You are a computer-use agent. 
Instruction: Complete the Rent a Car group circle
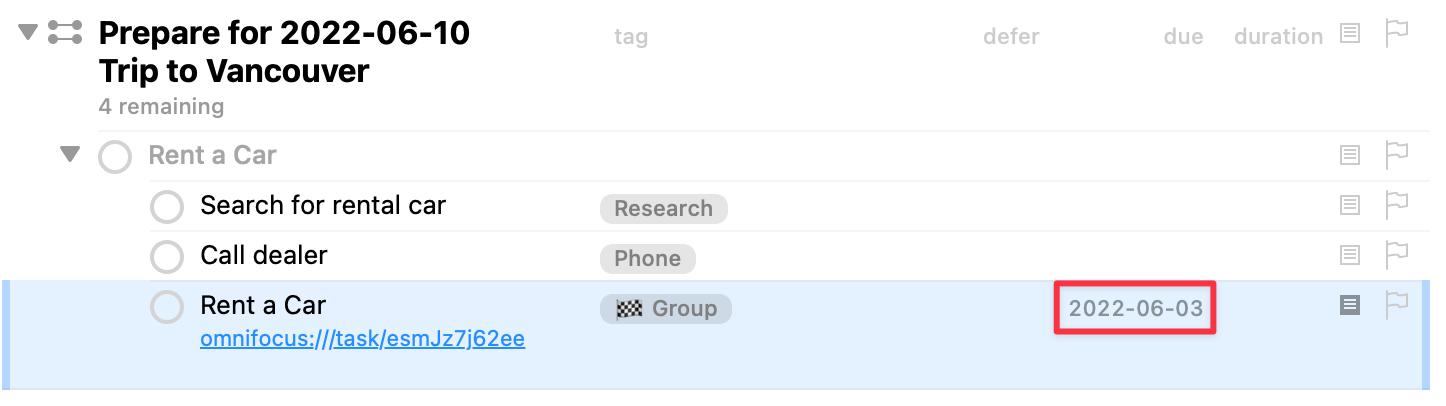click(x=115, y=157)
